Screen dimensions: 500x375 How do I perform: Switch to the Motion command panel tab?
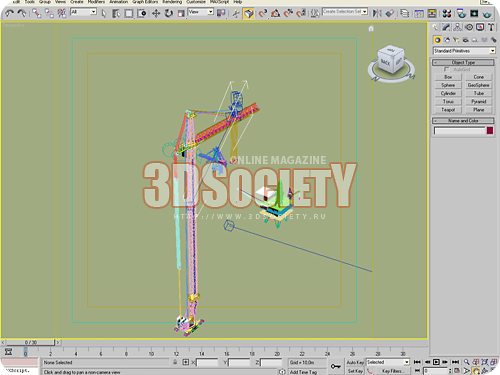click(469, 27)
